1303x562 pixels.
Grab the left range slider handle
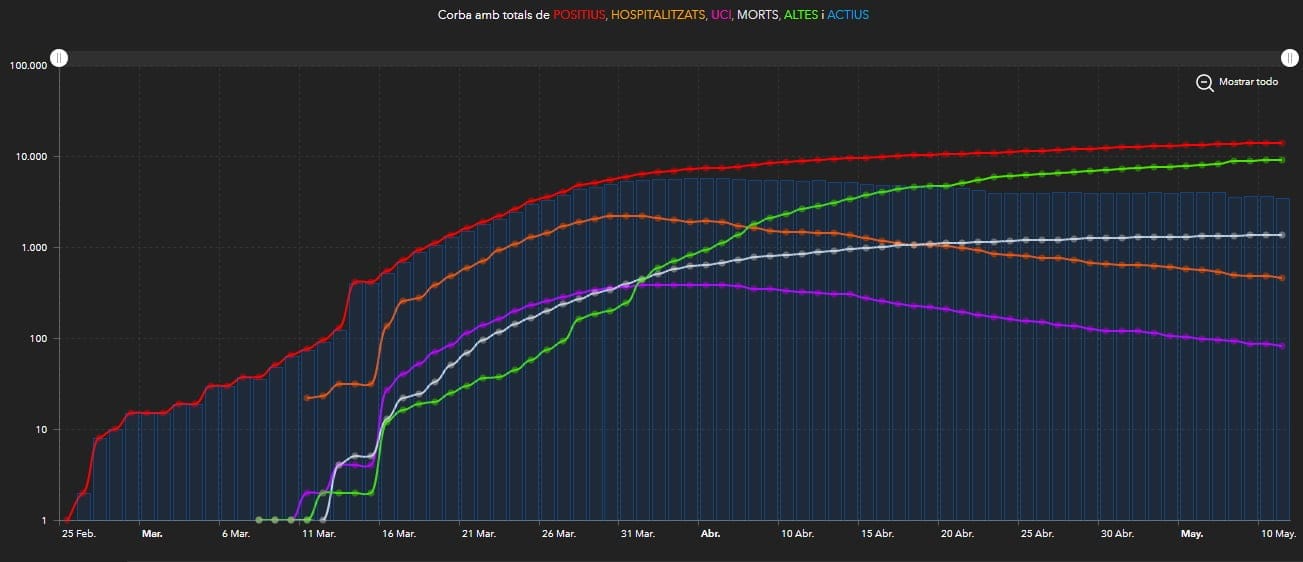[x=60, y=59]
